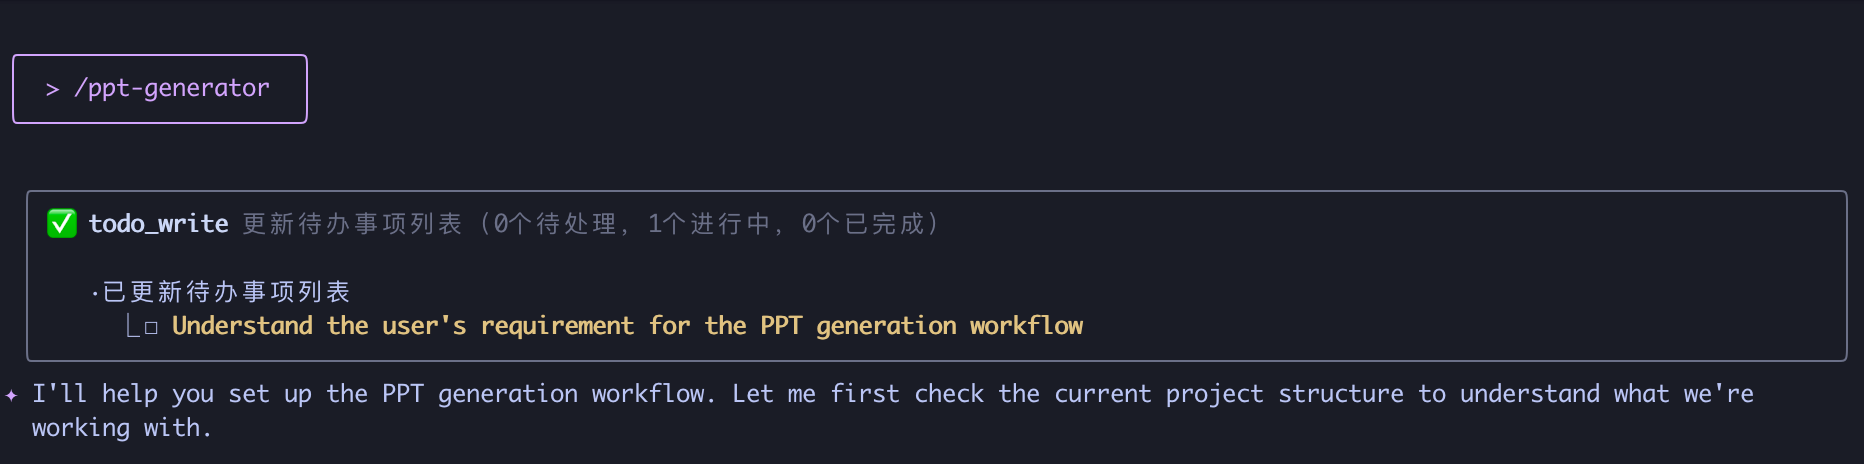Click the gray 更新待办事项列表 description

tap(352, 223)
